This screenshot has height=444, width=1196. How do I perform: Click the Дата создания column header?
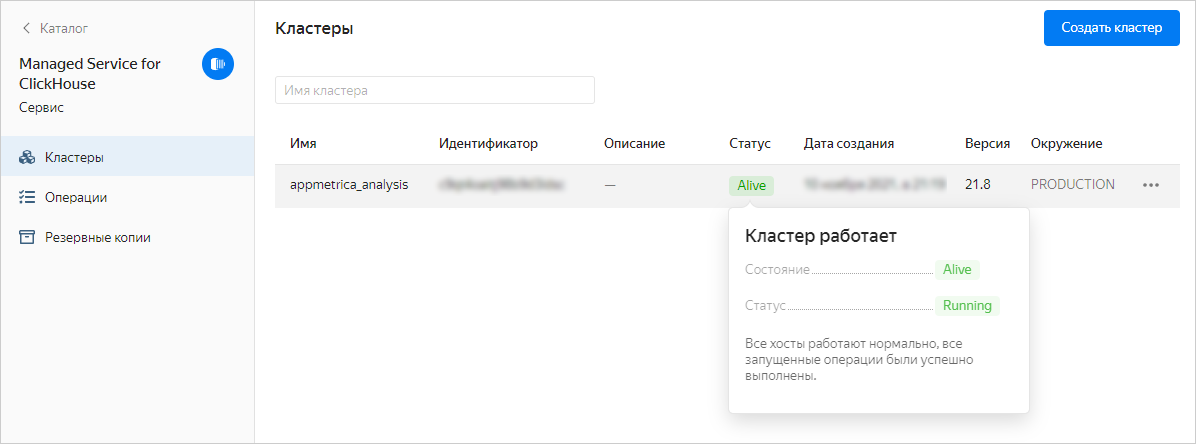pos(848,143)
